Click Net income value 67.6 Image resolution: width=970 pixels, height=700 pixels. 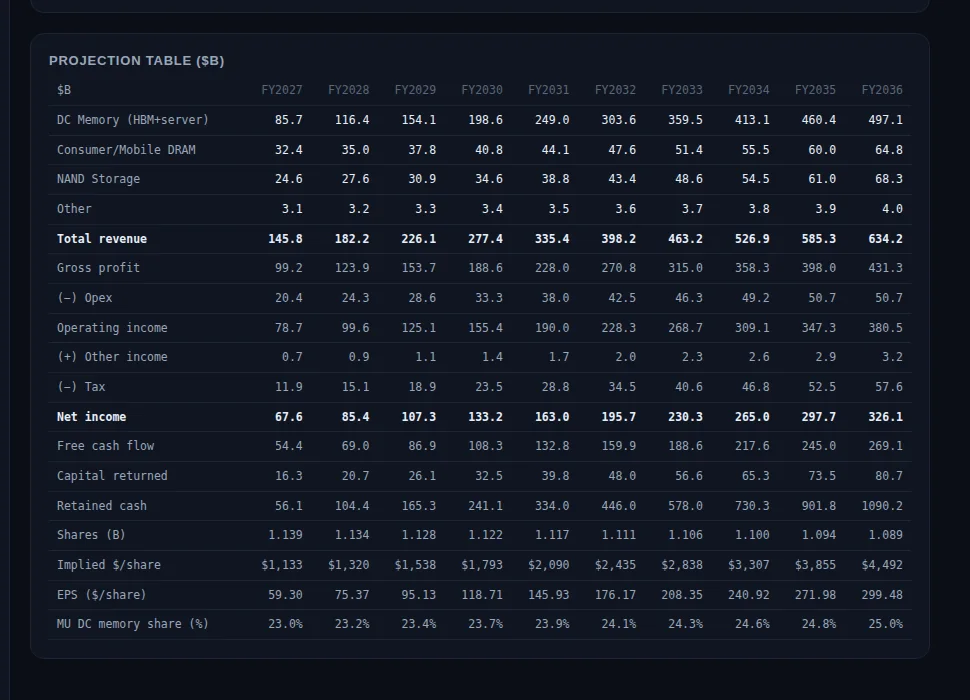coord(289,417)
